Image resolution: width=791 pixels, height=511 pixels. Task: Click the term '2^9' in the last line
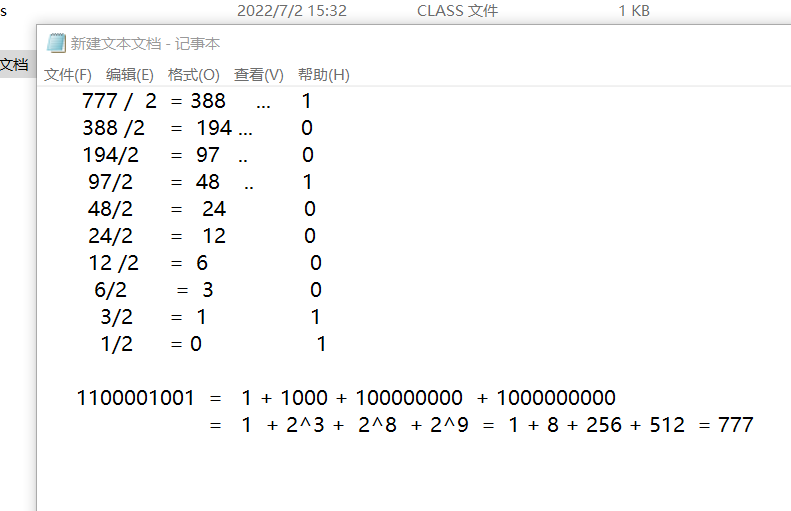coord(449,425)
